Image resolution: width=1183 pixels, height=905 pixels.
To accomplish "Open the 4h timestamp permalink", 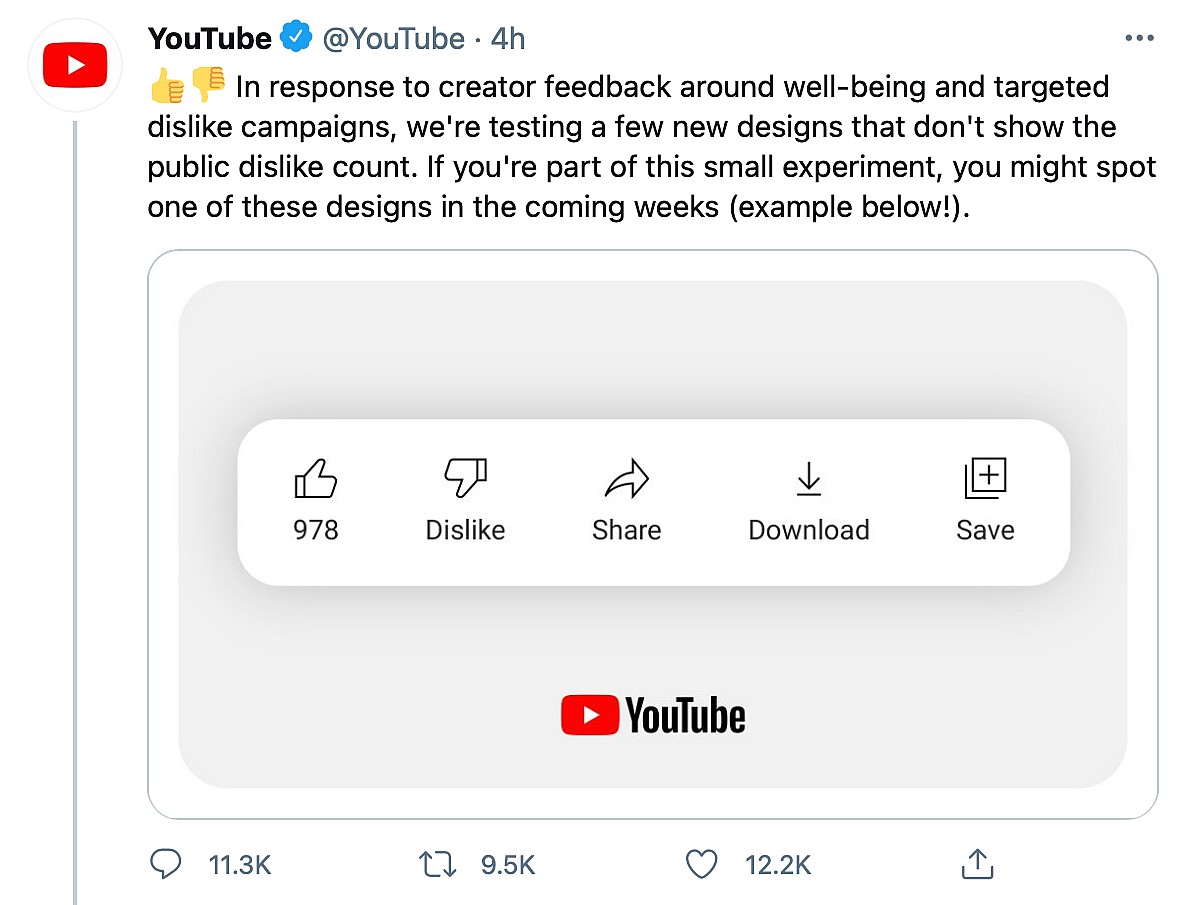I will pyautogui.click(x=508, y=39).
